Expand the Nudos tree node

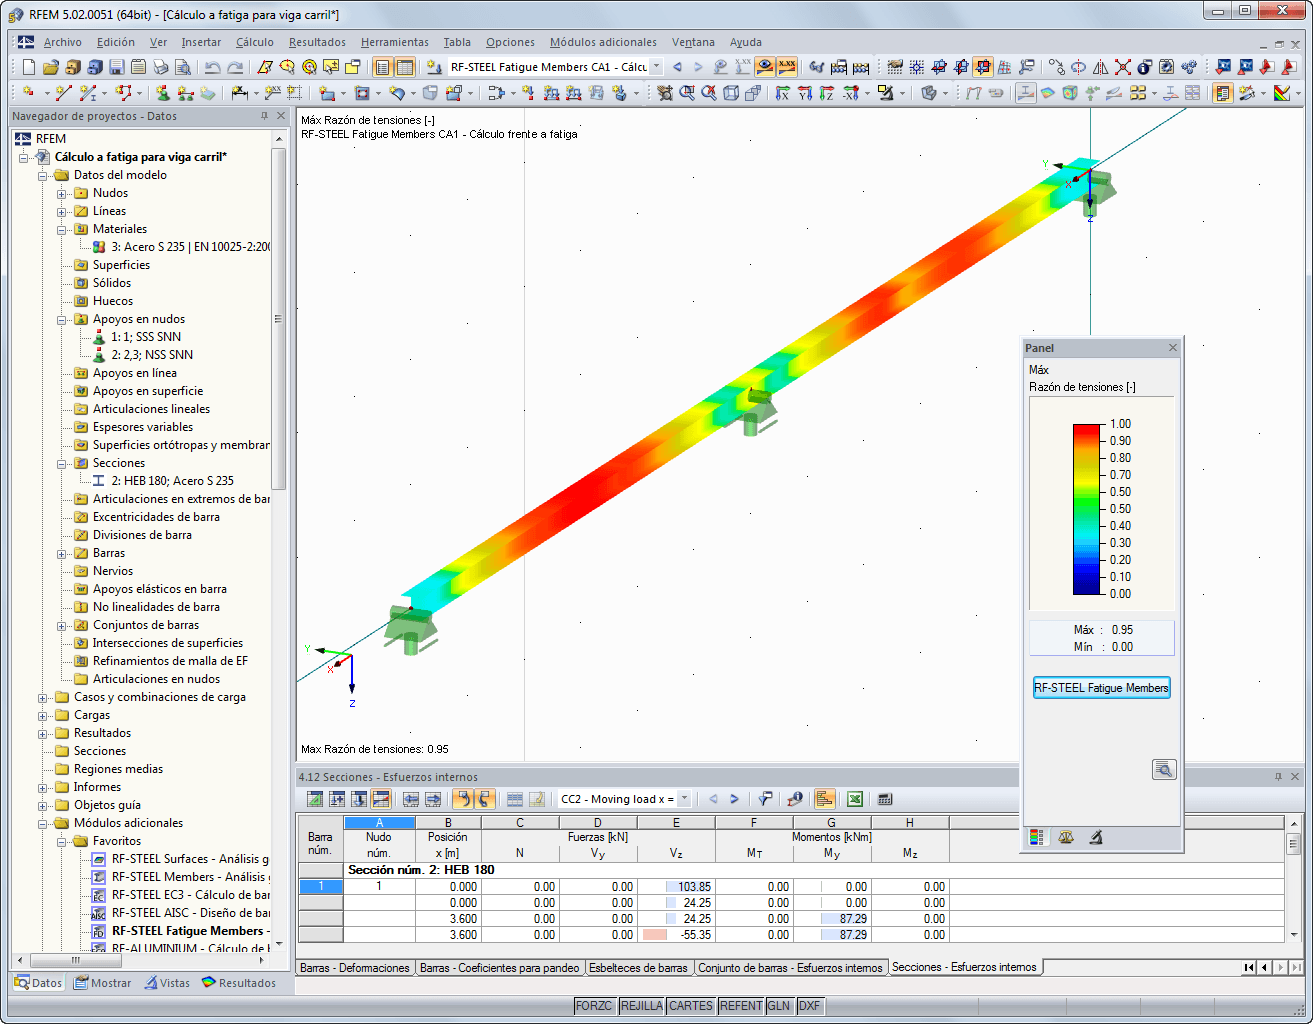(62, 193)
